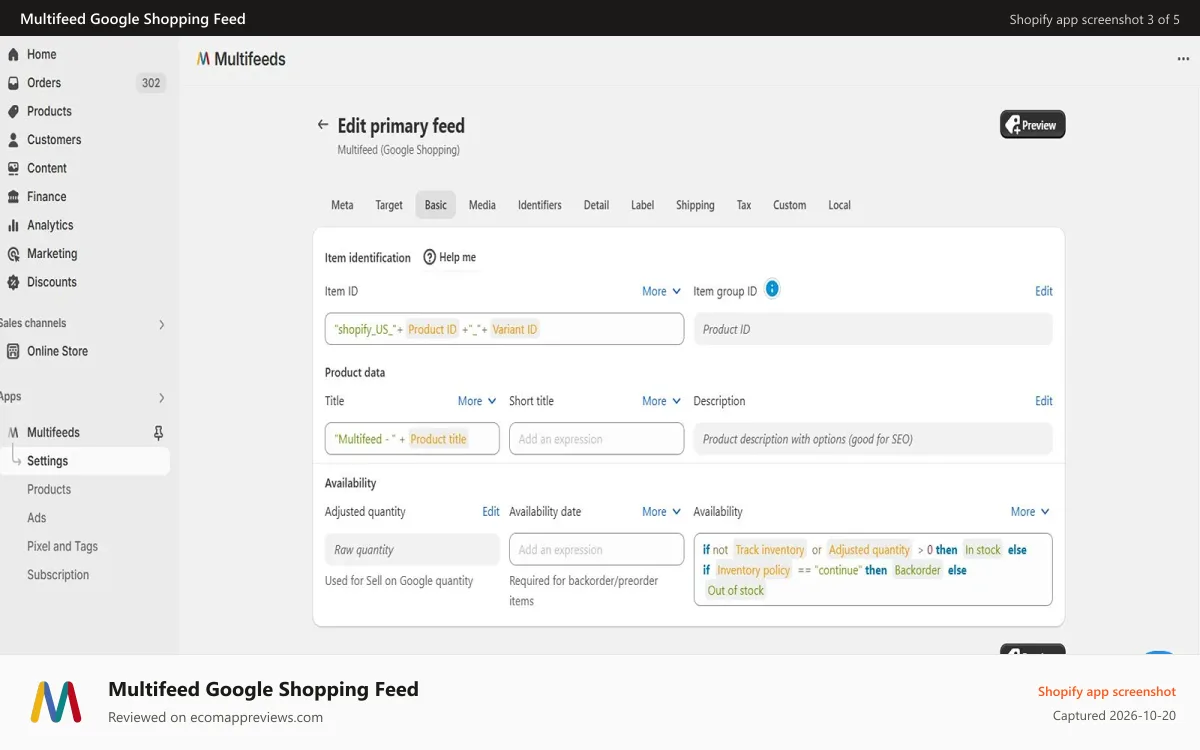
Task: Open Home in the sidebar
Action: click(41, 54)
